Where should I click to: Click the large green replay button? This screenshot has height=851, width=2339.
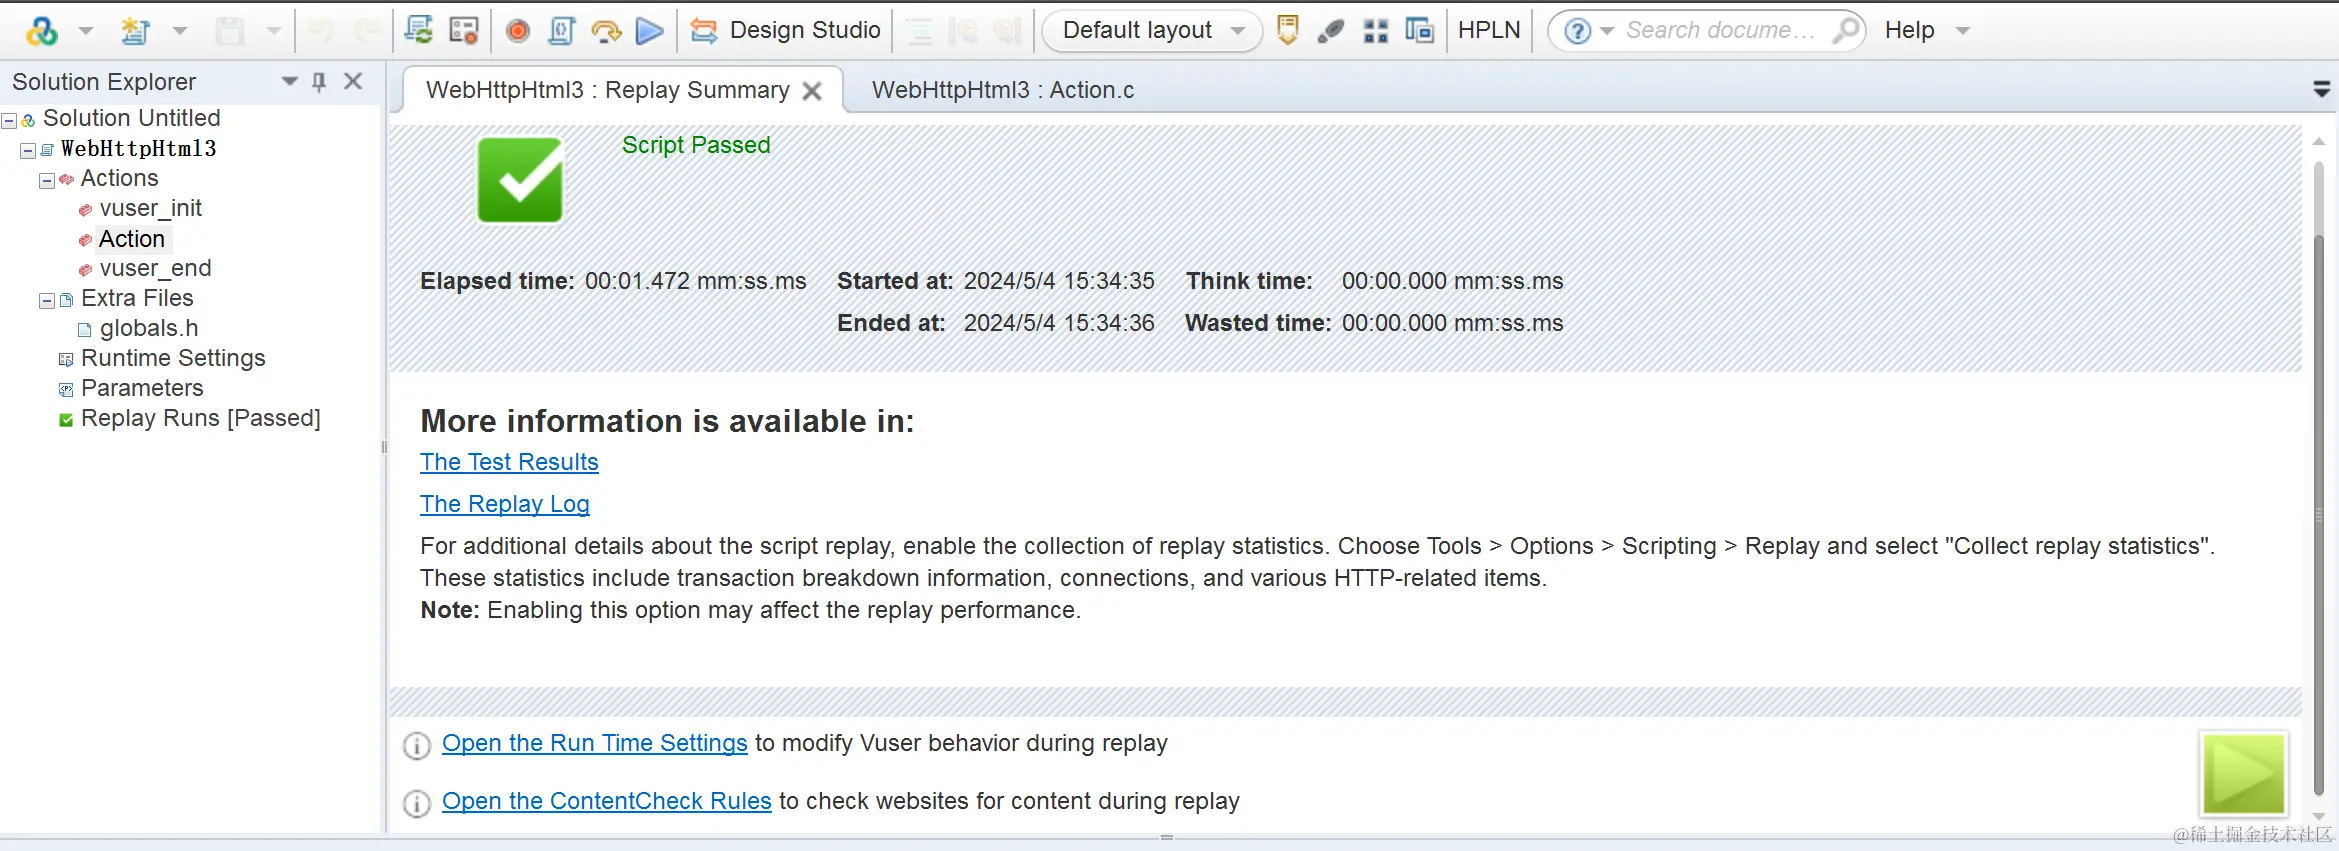pos(2244,774)
